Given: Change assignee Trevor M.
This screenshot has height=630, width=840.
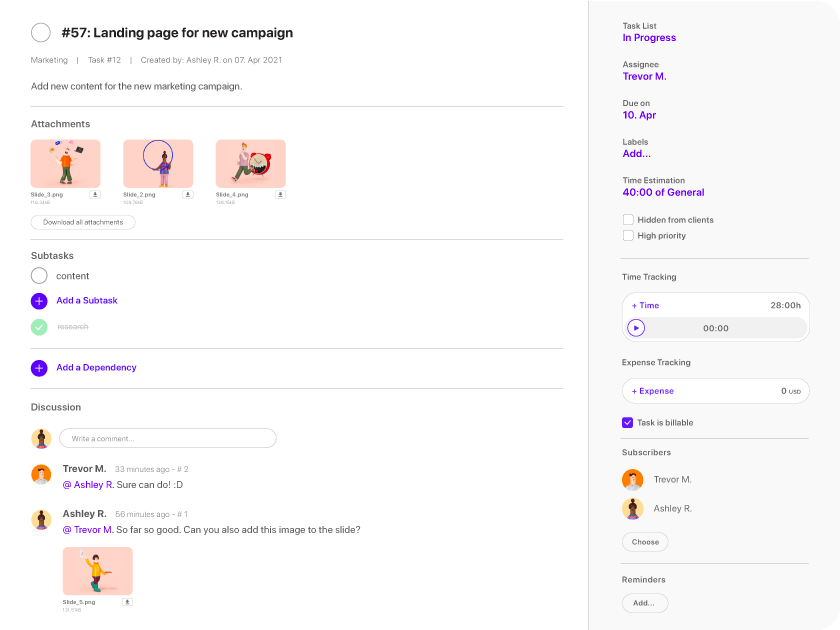Looking at the screenshot, I should tap(644, 76).
